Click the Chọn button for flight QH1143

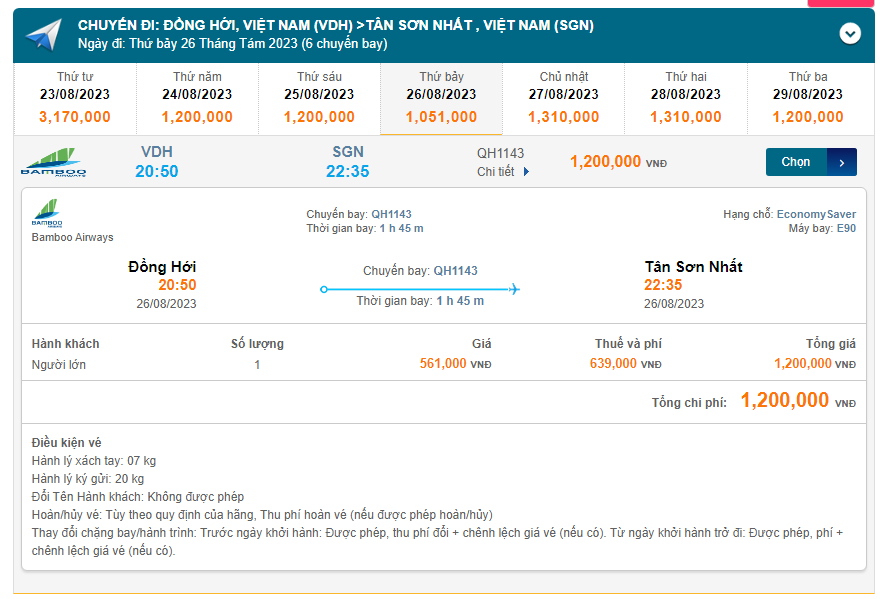pos(797,162)
